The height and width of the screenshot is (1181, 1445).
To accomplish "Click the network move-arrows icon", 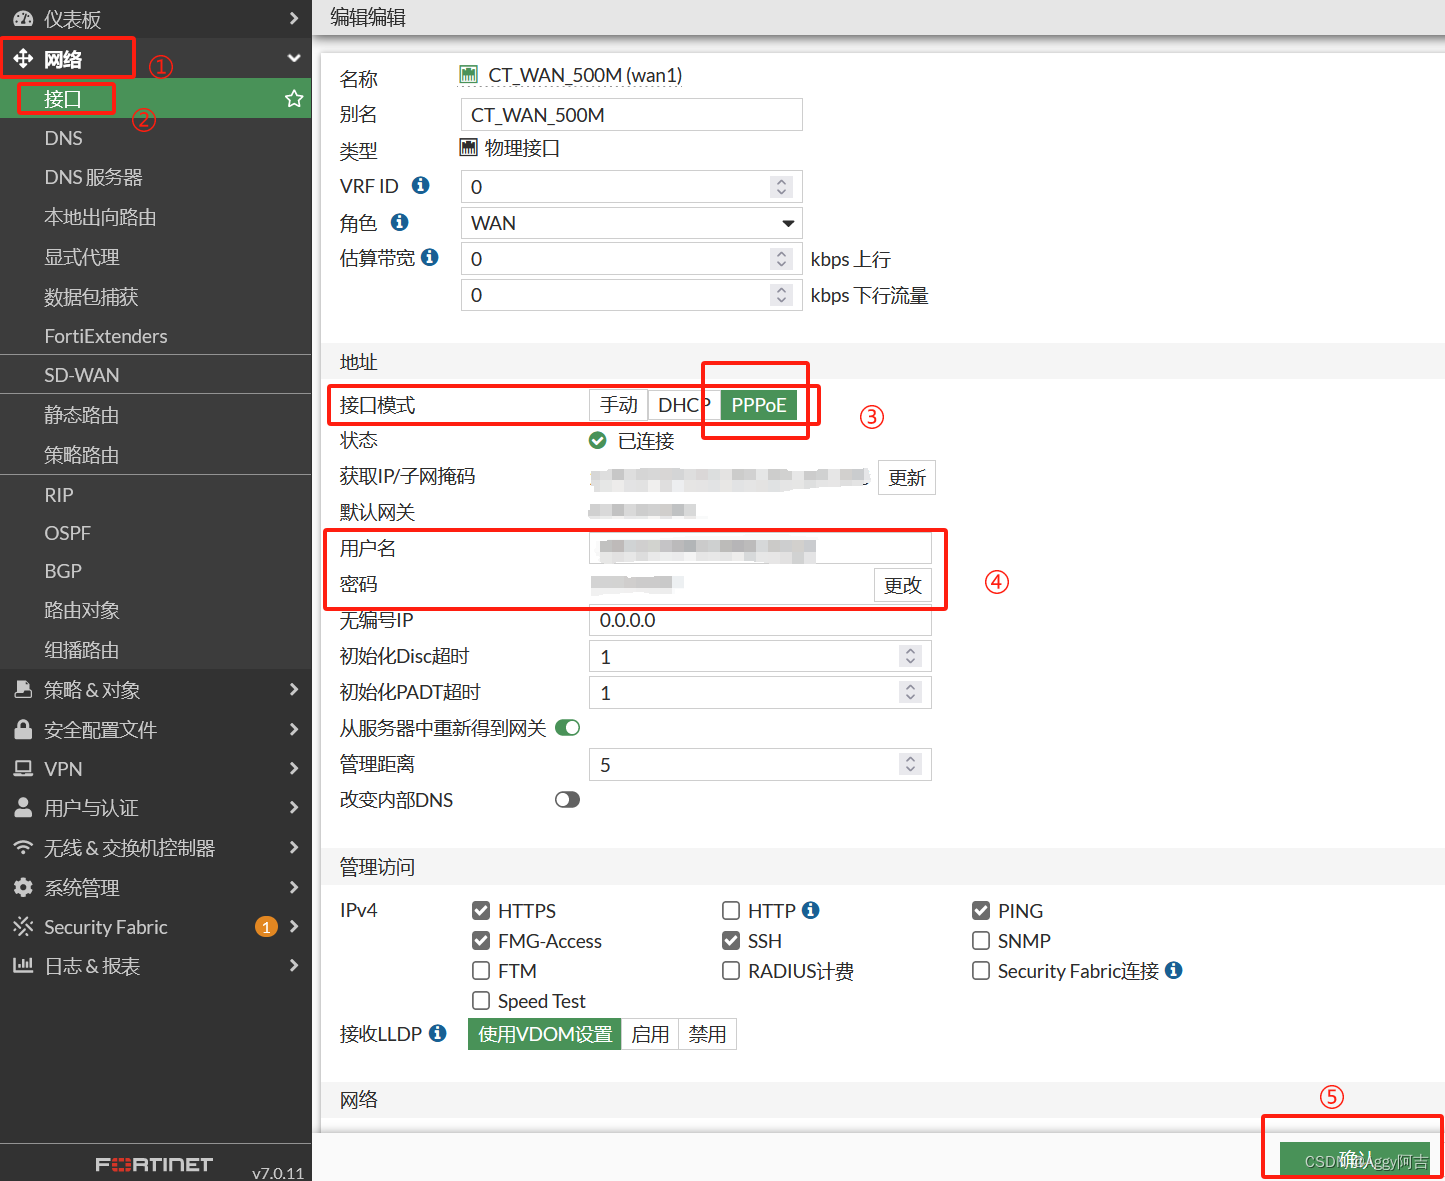I will (x=23, y=59).
